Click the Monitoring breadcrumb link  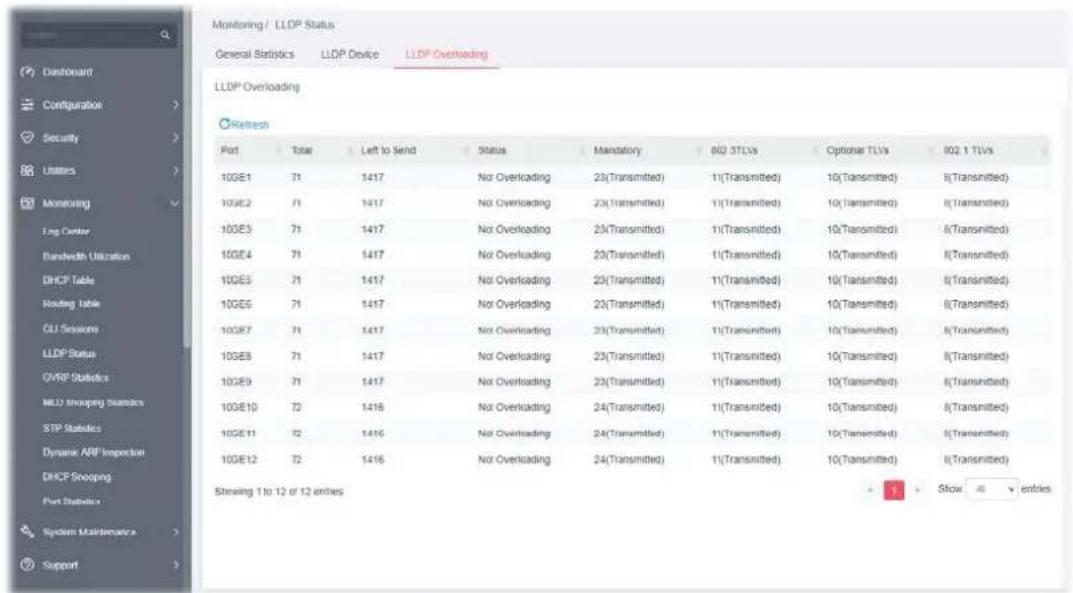pos(237,25)
